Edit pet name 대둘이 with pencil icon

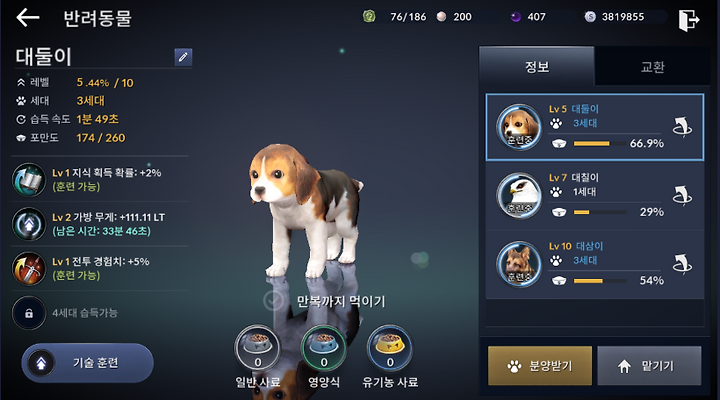pos(183,57)
